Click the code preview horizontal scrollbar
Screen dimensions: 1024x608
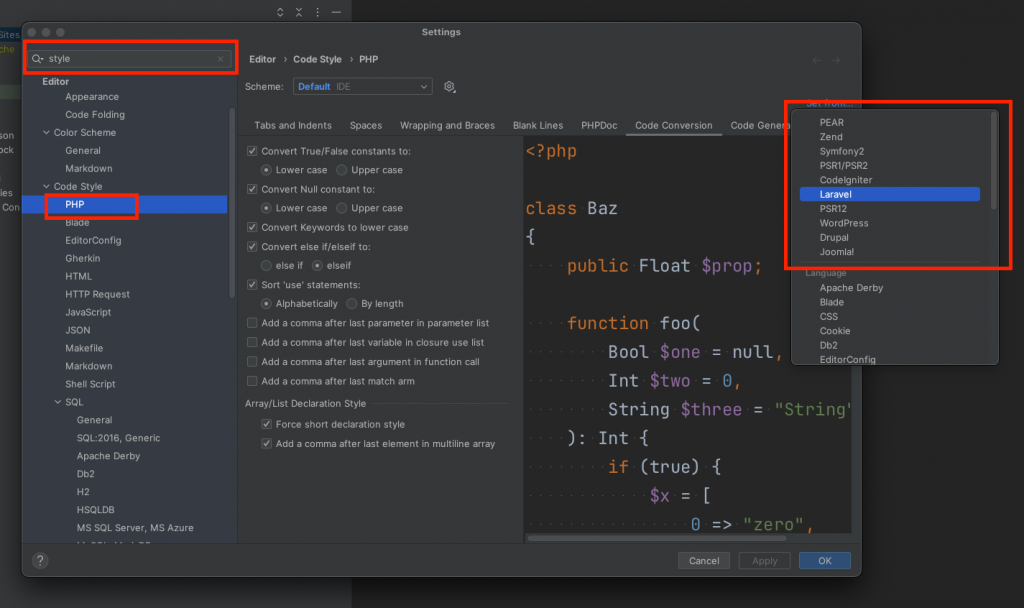tap(656, 539)
